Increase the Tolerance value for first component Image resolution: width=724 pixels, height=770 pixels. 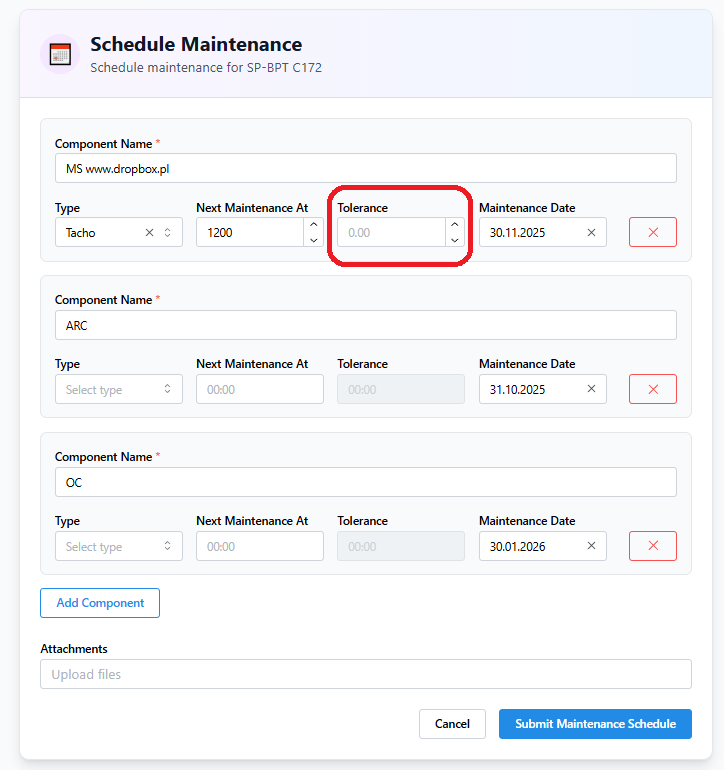pyautogui.click(x=454, y=225)
